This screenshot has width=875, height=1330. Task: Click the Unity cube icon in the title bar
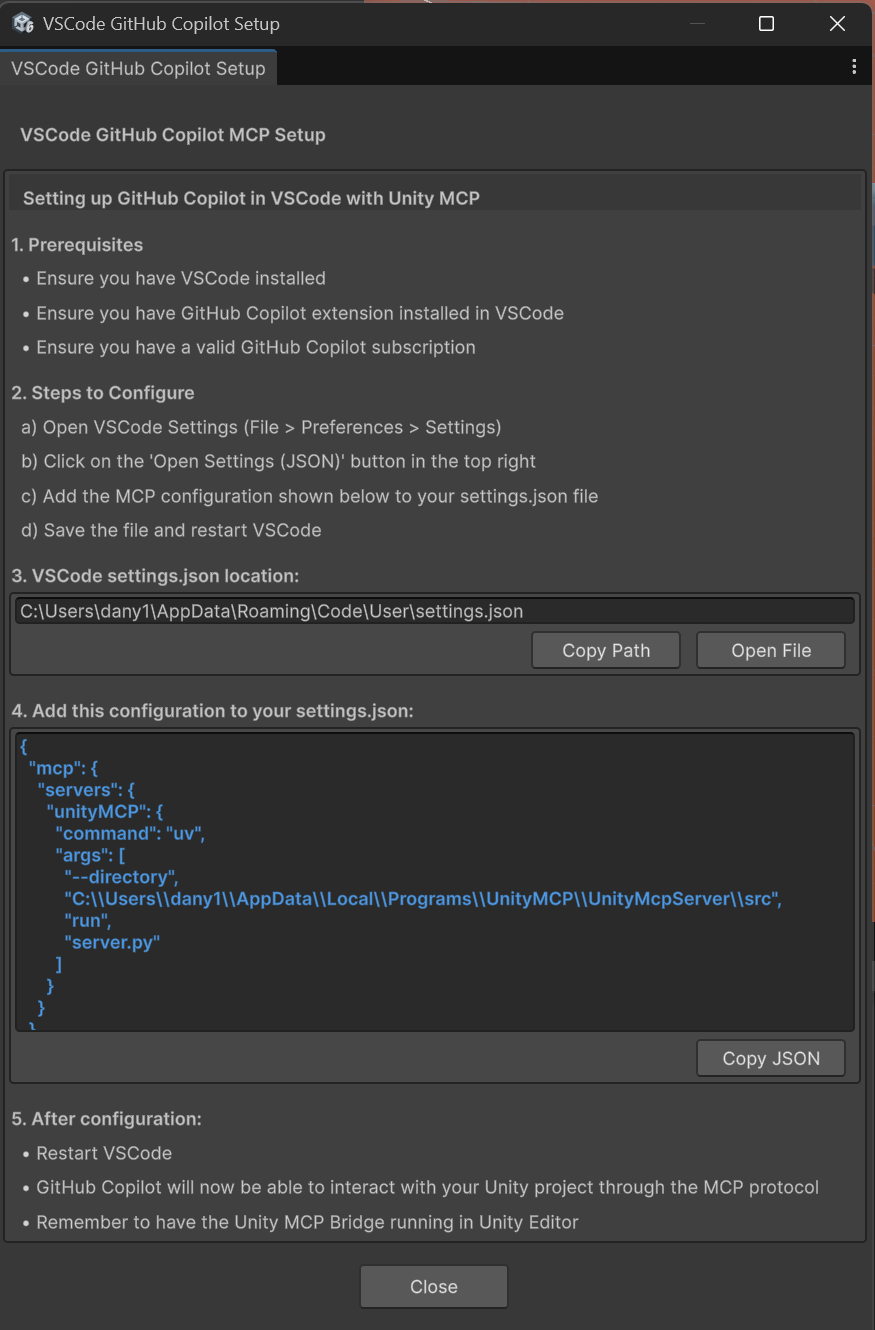point(22,23)
